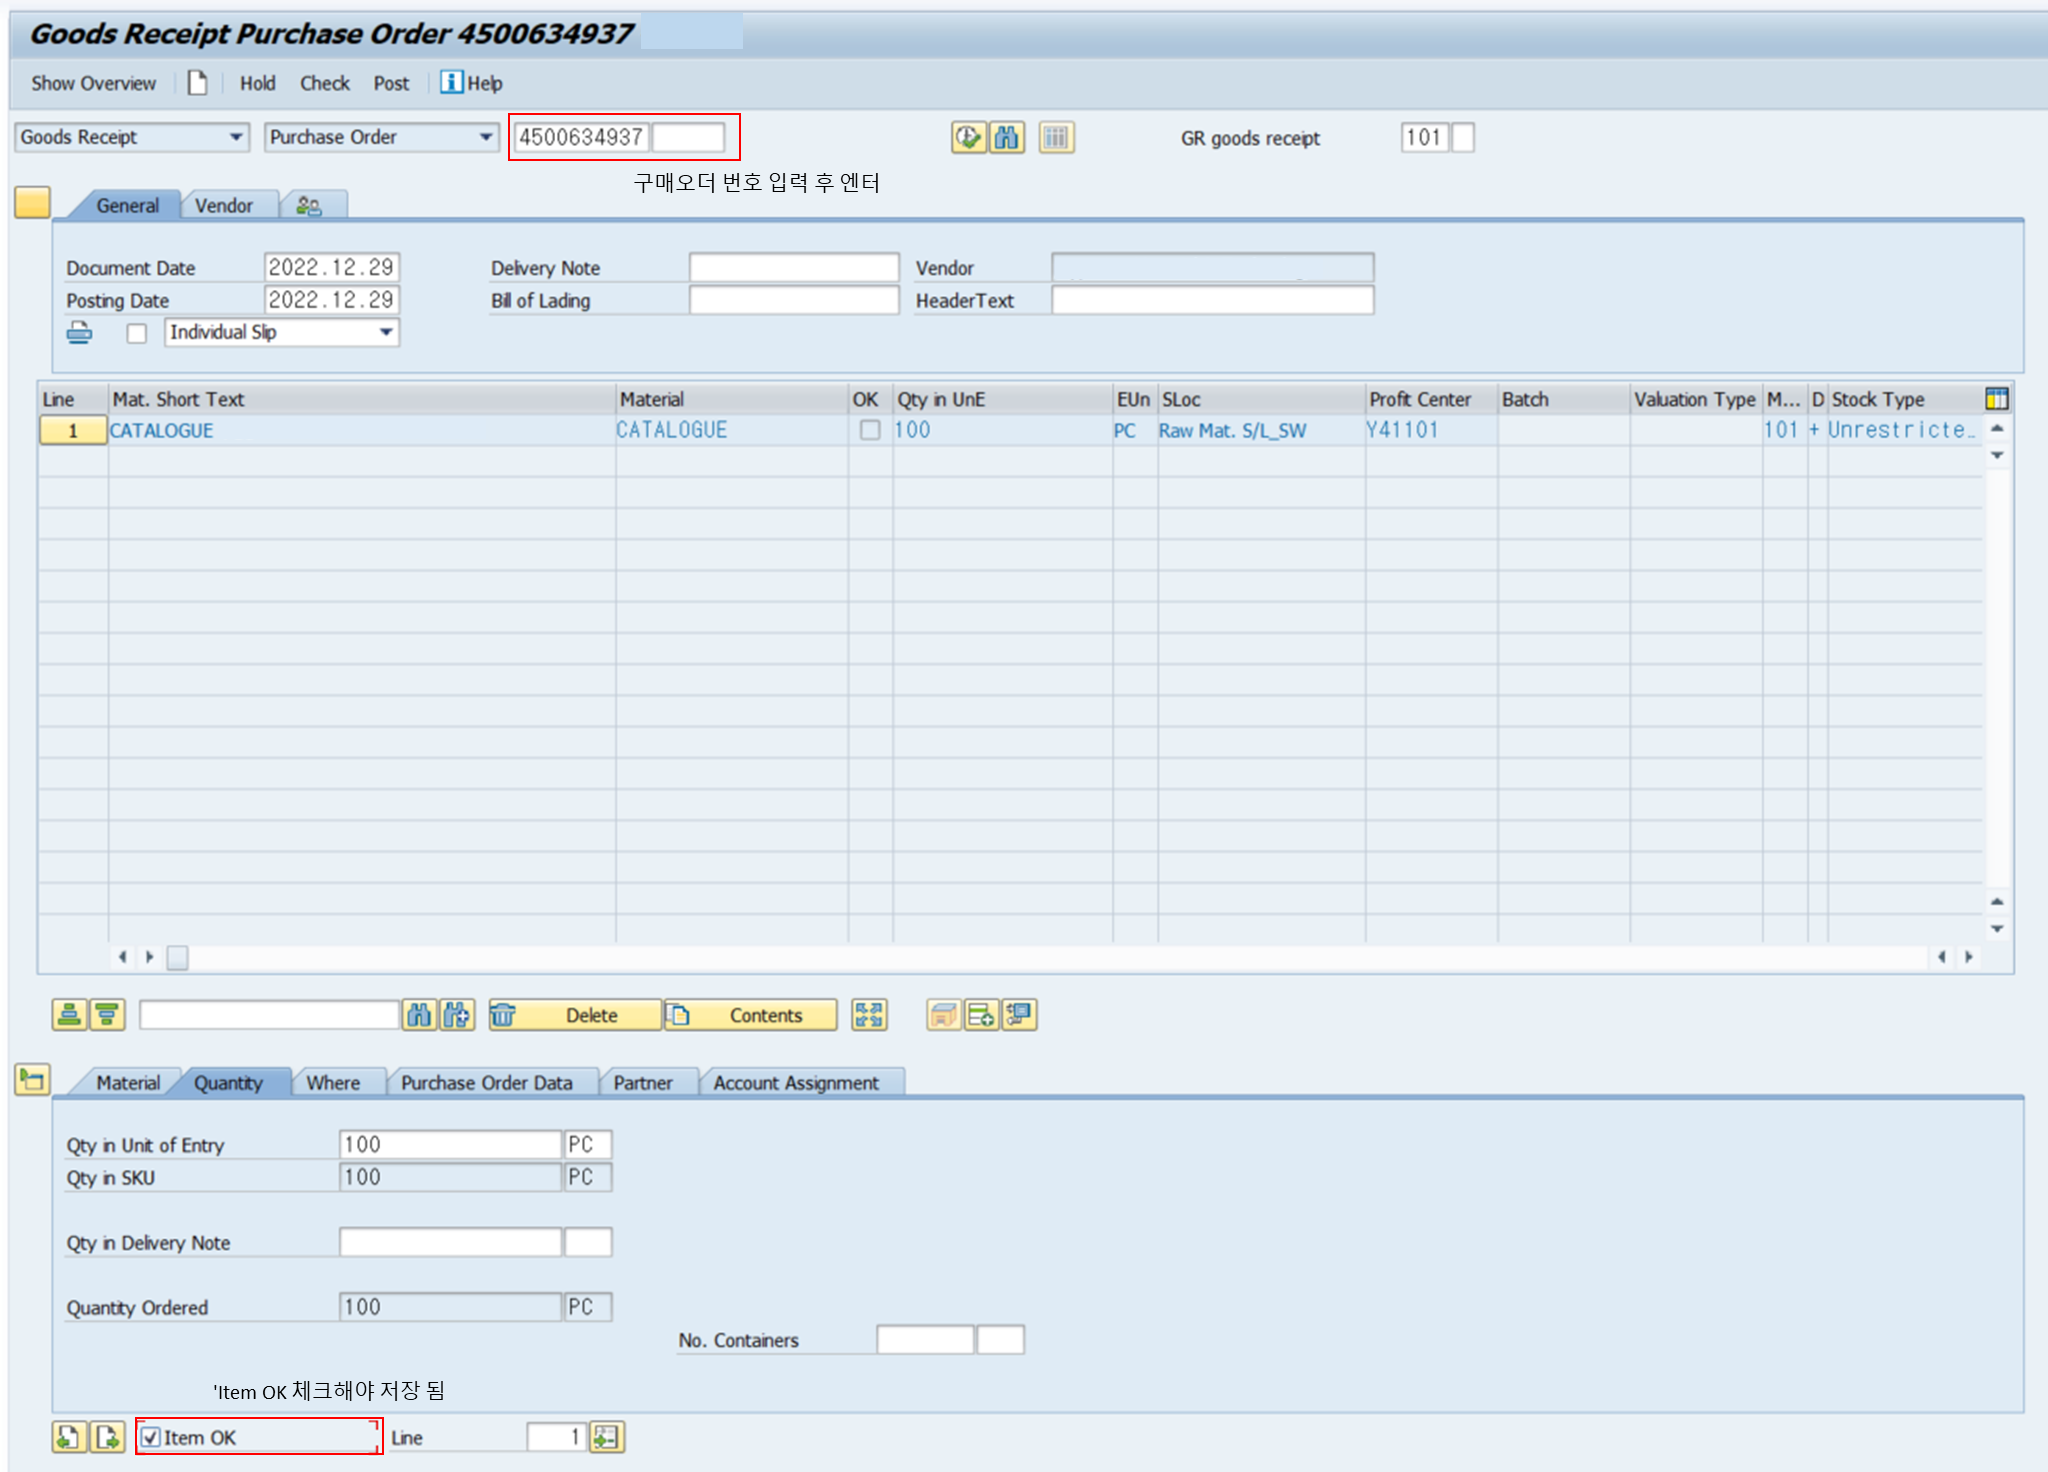Toggle the Item OK checkbox

click(x=151, y=1438)
